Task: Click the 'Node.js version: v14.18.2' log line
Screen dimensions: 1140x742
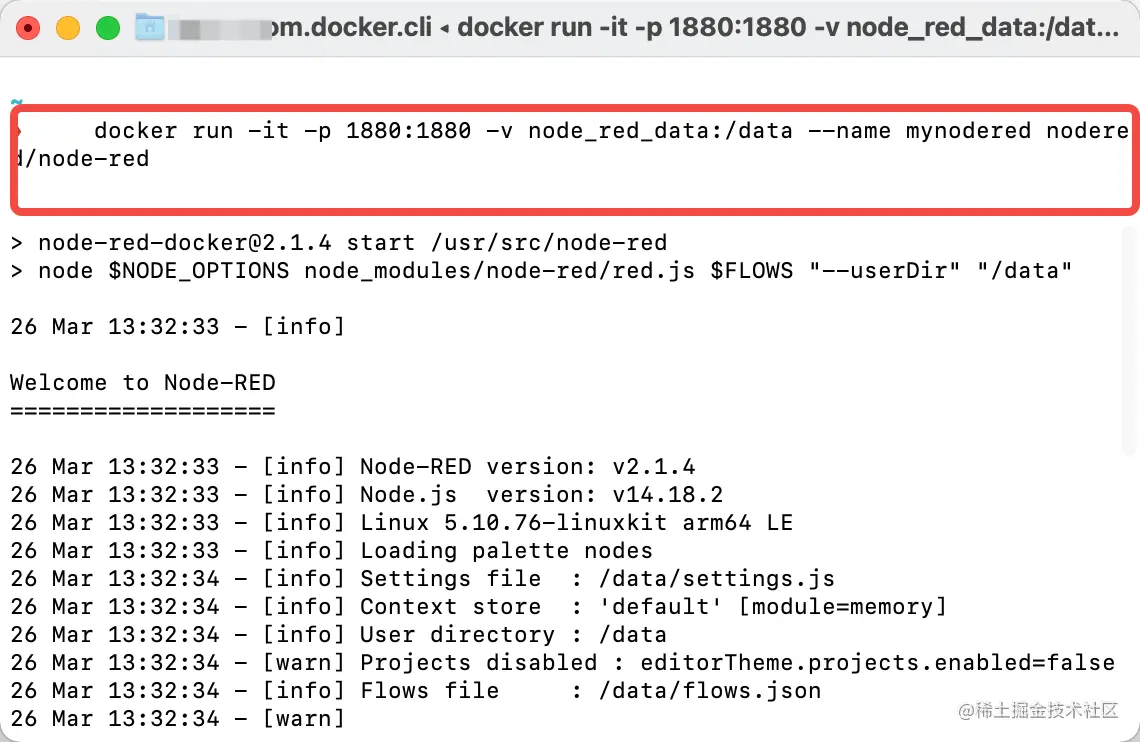Action: [366, 494]
